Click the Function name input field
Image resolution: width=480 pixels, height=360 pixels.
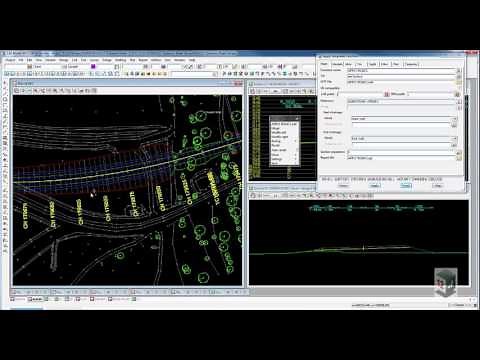(x=402, y=70)
